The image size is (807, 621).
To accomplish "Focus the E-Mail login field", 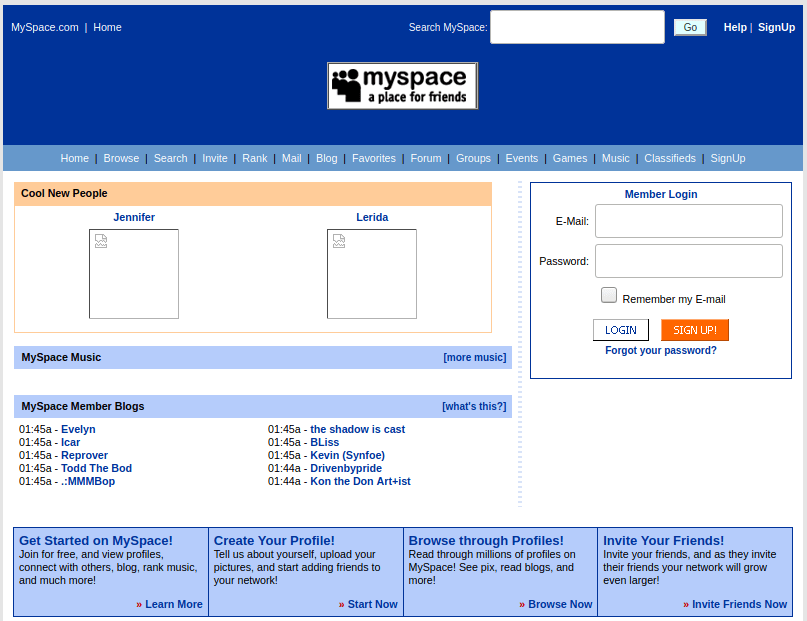I will [x=689, y=221].
